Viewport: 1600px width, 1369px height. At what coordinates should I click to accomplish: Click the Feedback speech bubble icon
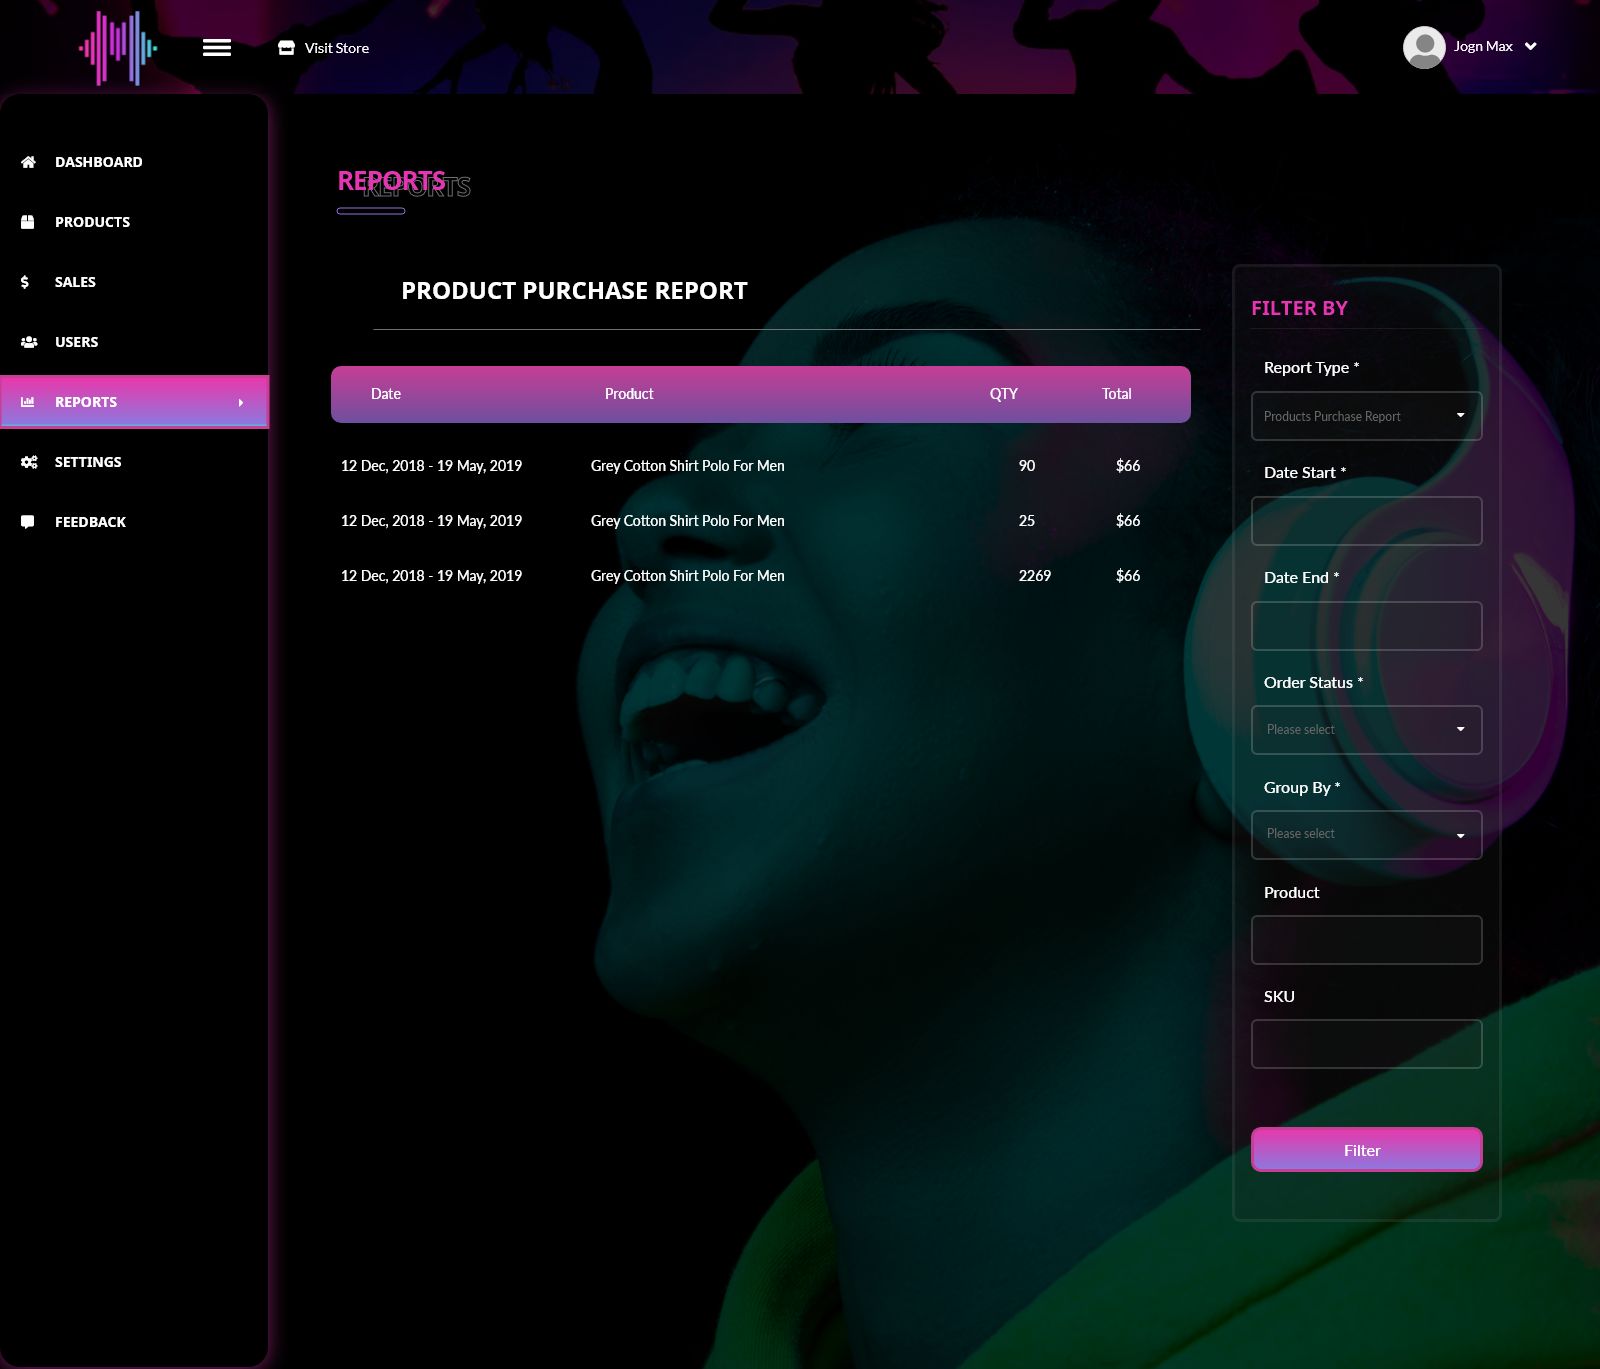click(x=28, y=522)
